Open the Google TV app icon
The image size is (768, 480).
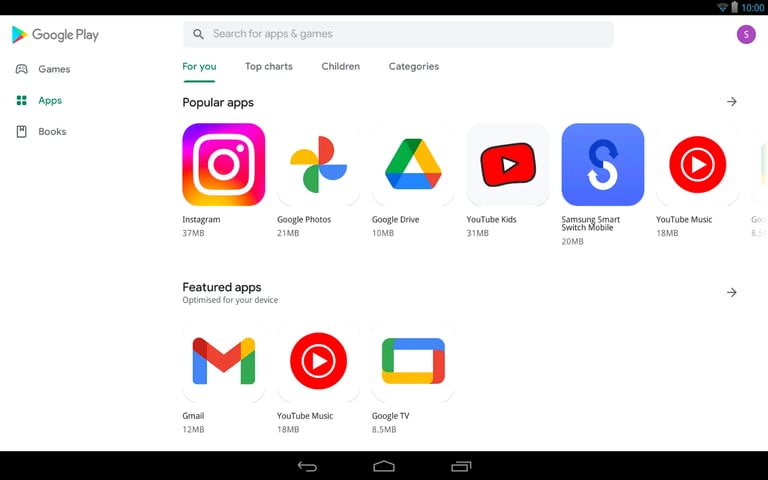(x=413, y=361)
